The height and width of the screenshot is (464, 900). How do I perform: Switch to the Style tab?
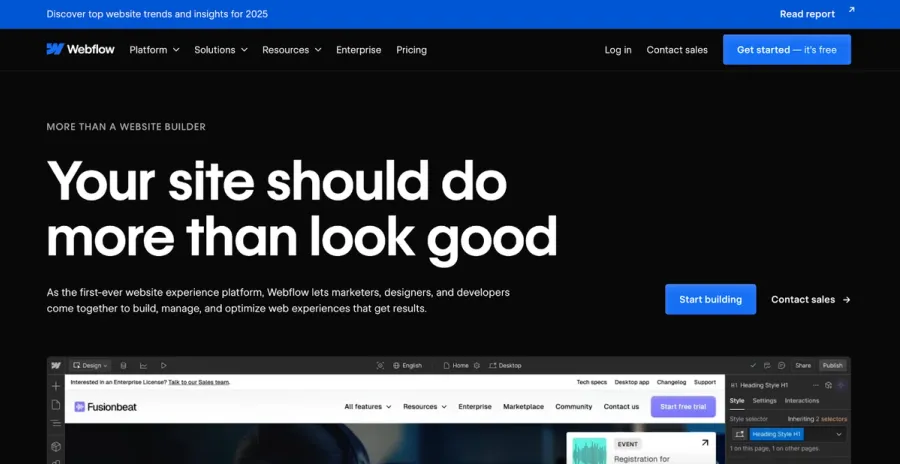point(737,401)
